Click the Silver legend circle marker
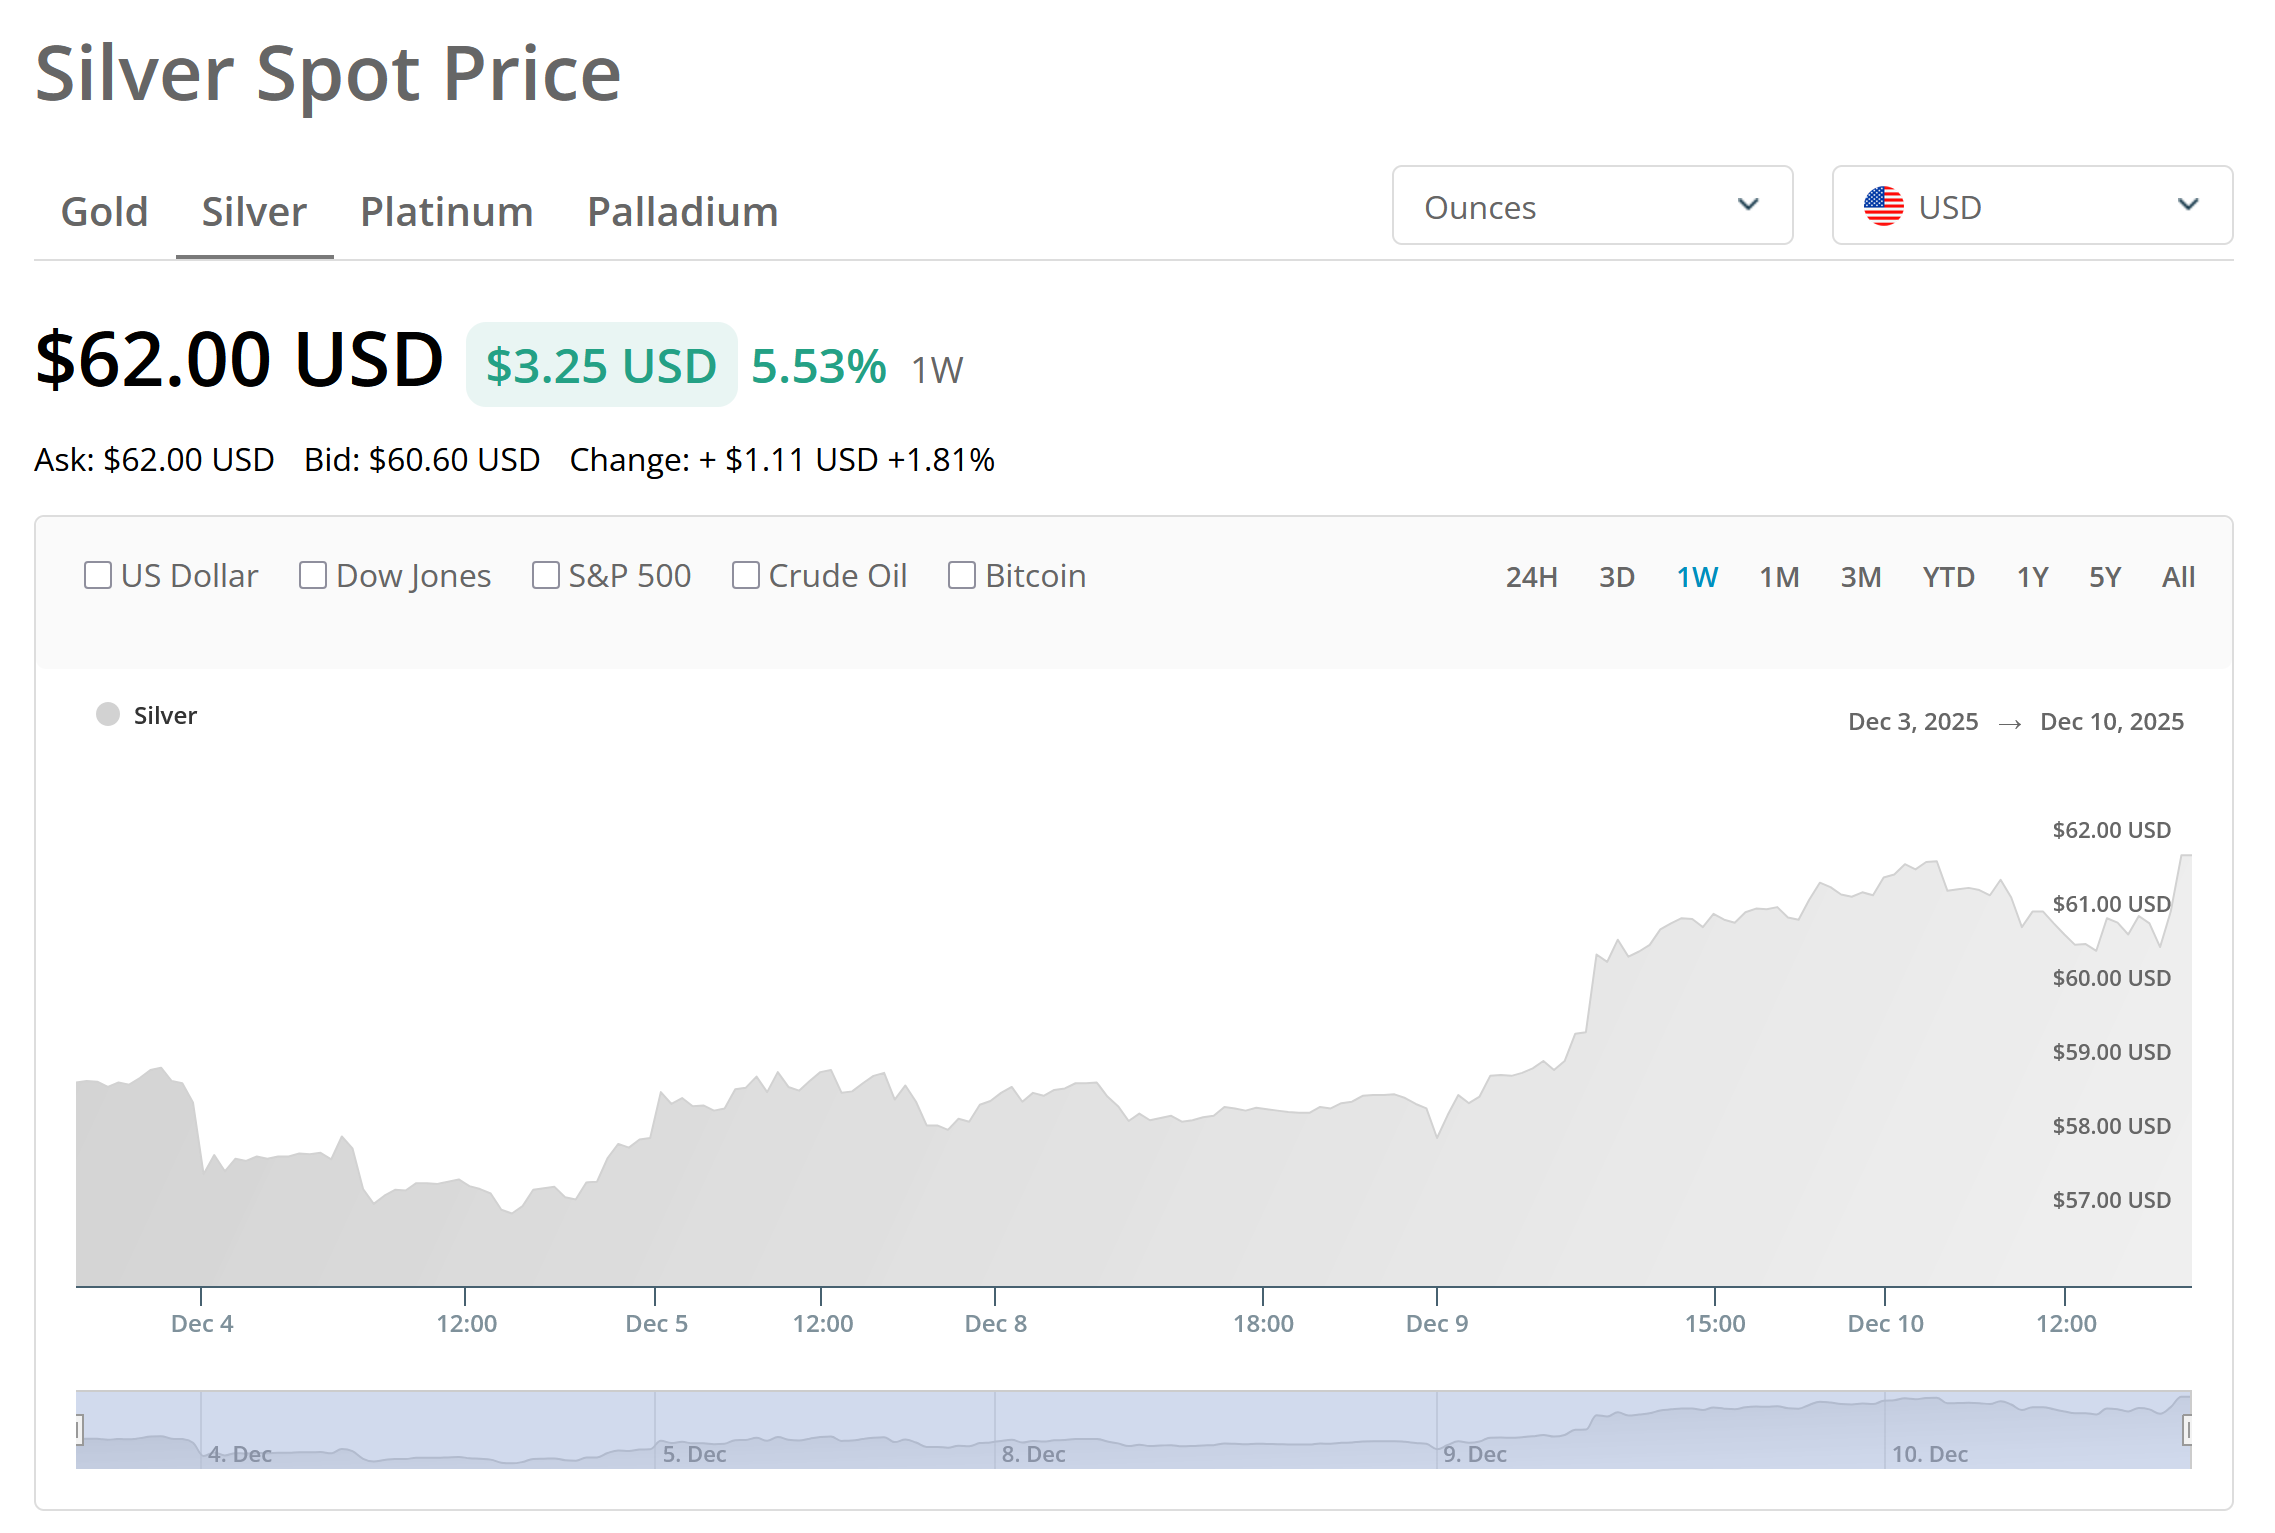 [x=108, y=714]
